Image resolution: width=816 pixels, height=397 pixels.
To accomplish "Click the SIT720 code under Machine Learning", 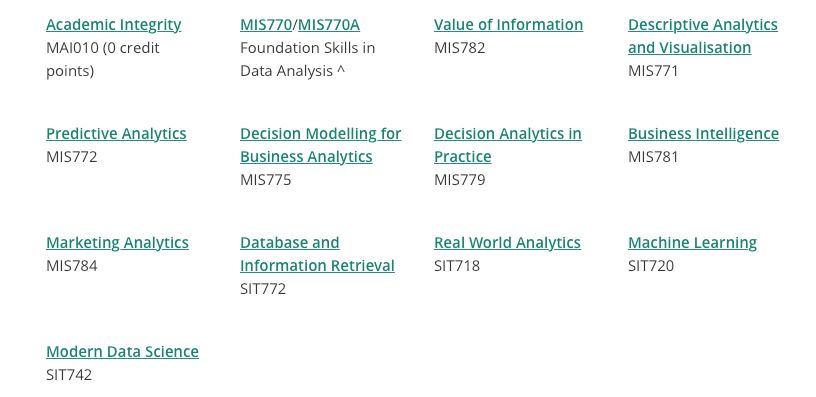I will (651, 266).
